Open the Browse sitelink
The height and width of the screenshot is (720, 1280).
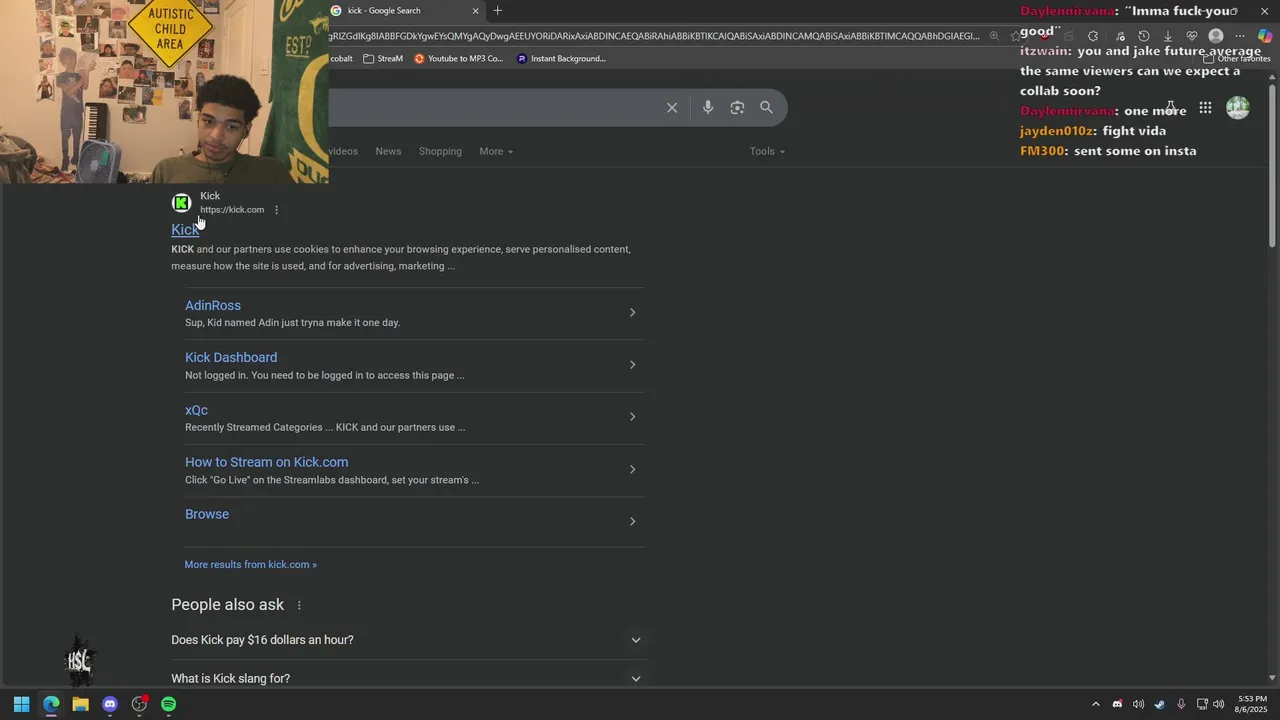(x=207, y=514)
